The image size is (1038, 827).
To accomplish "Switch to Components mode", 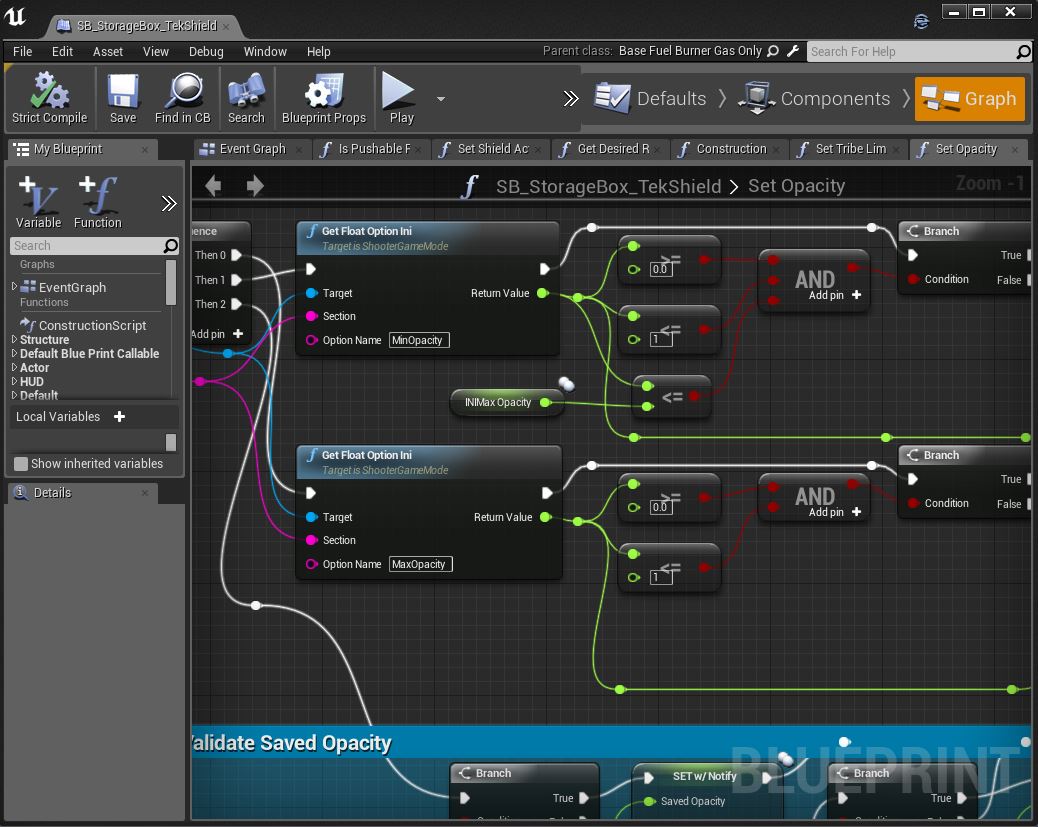I will [x=835, y=99].
